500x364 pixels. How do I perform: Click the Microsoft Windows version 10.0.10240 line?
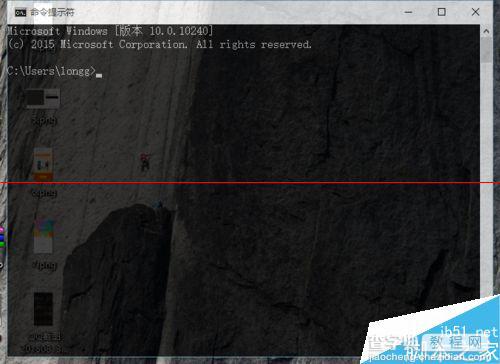coord(110,31)
